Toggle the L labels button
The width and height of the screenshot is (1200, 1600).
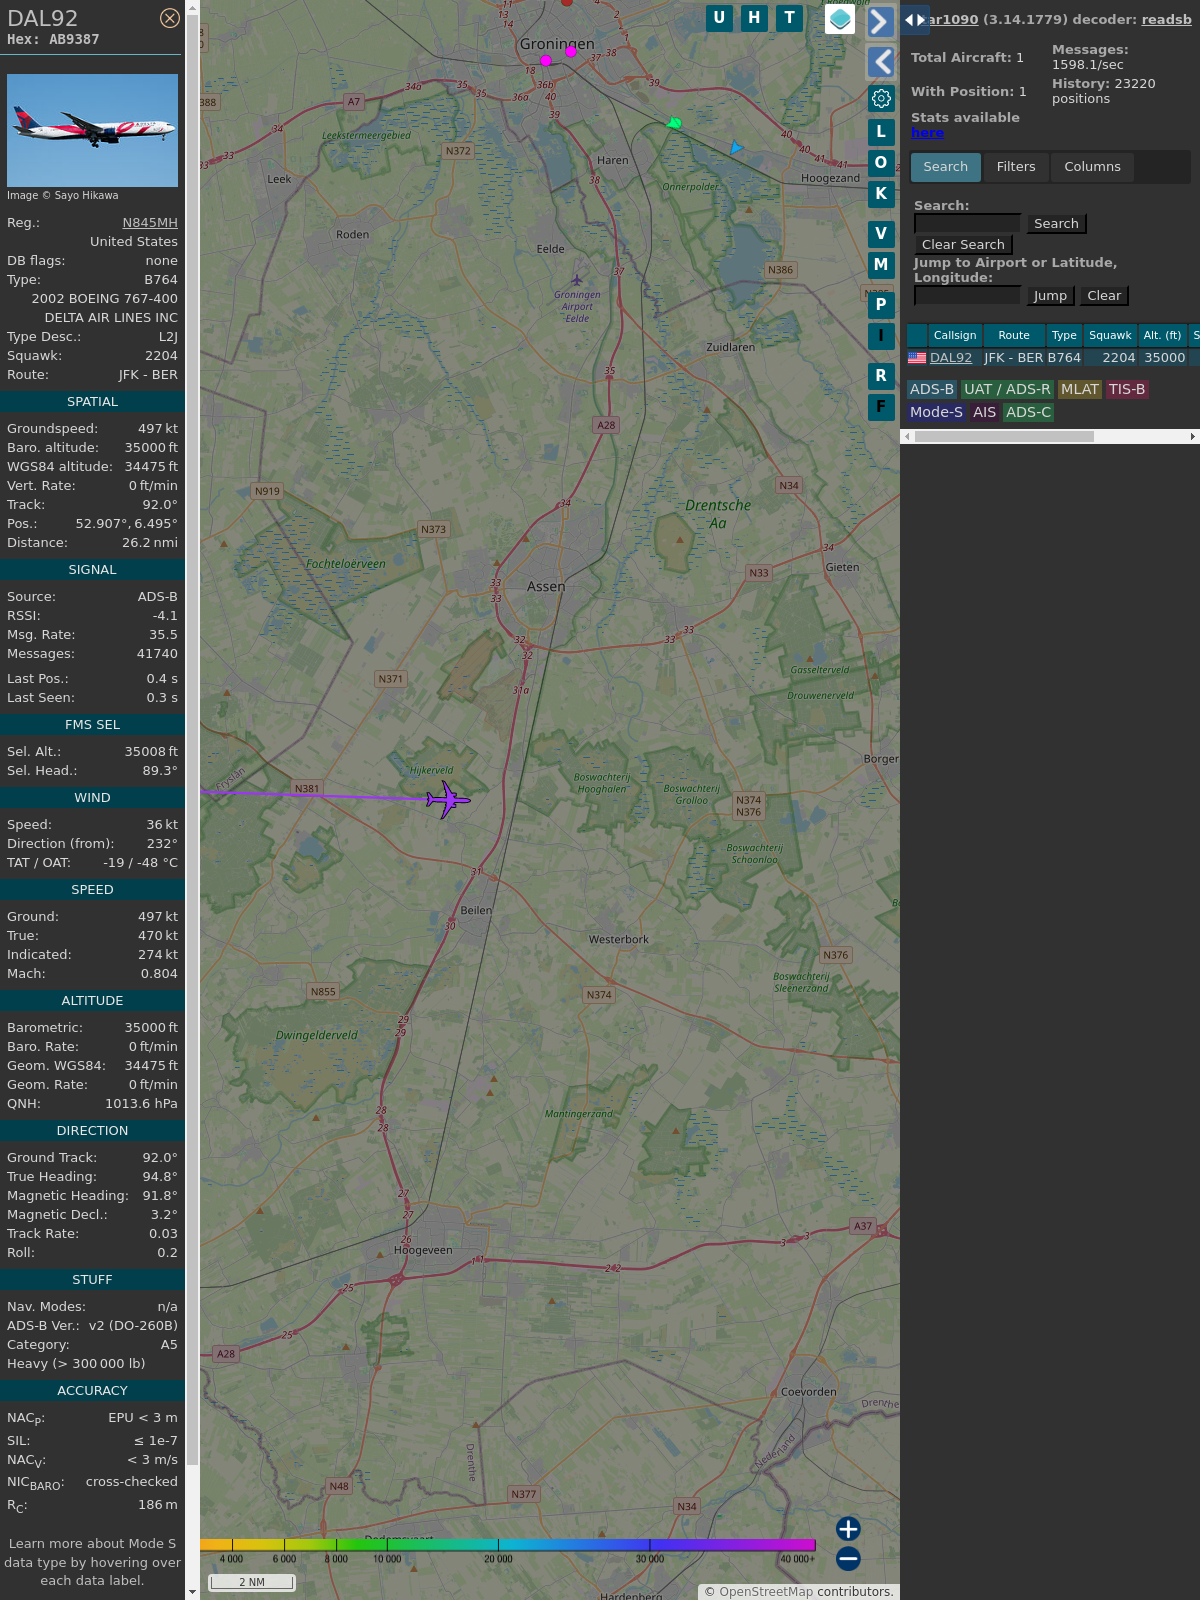pos(881,132)
